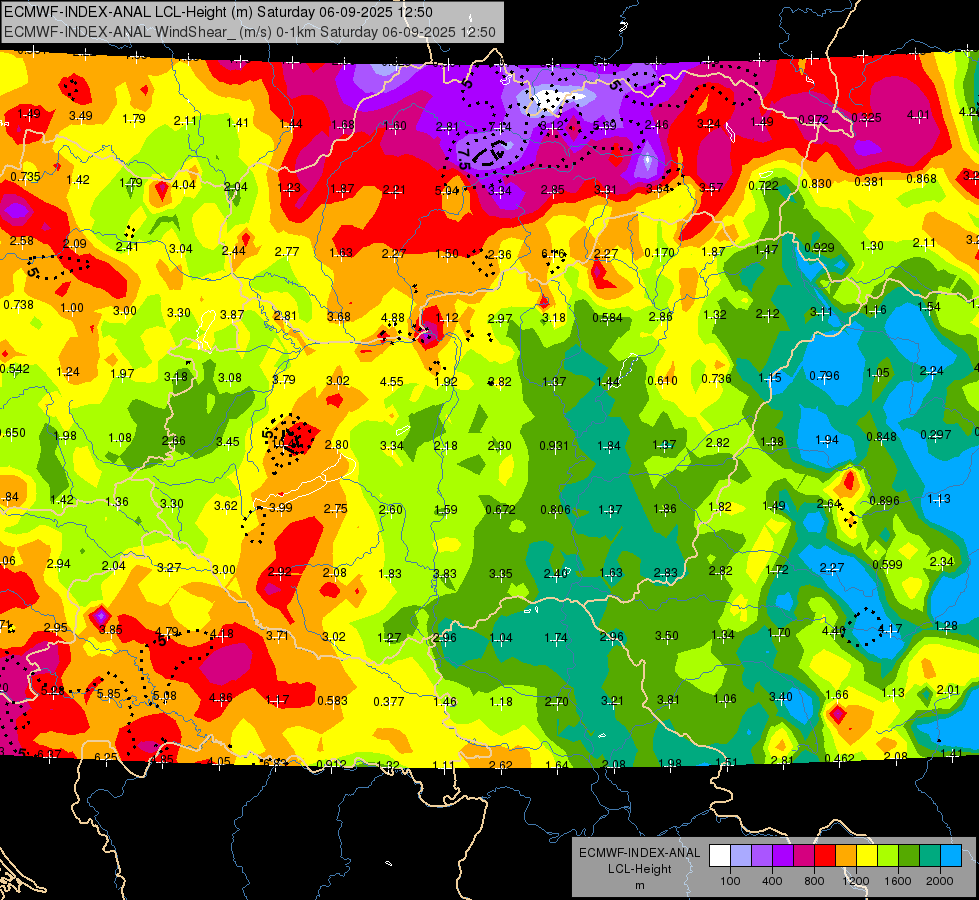Click the wind shear value 0.736
The height and width of the screenshot is (900, 979).
pyautogui.click(x=716, y=378)
